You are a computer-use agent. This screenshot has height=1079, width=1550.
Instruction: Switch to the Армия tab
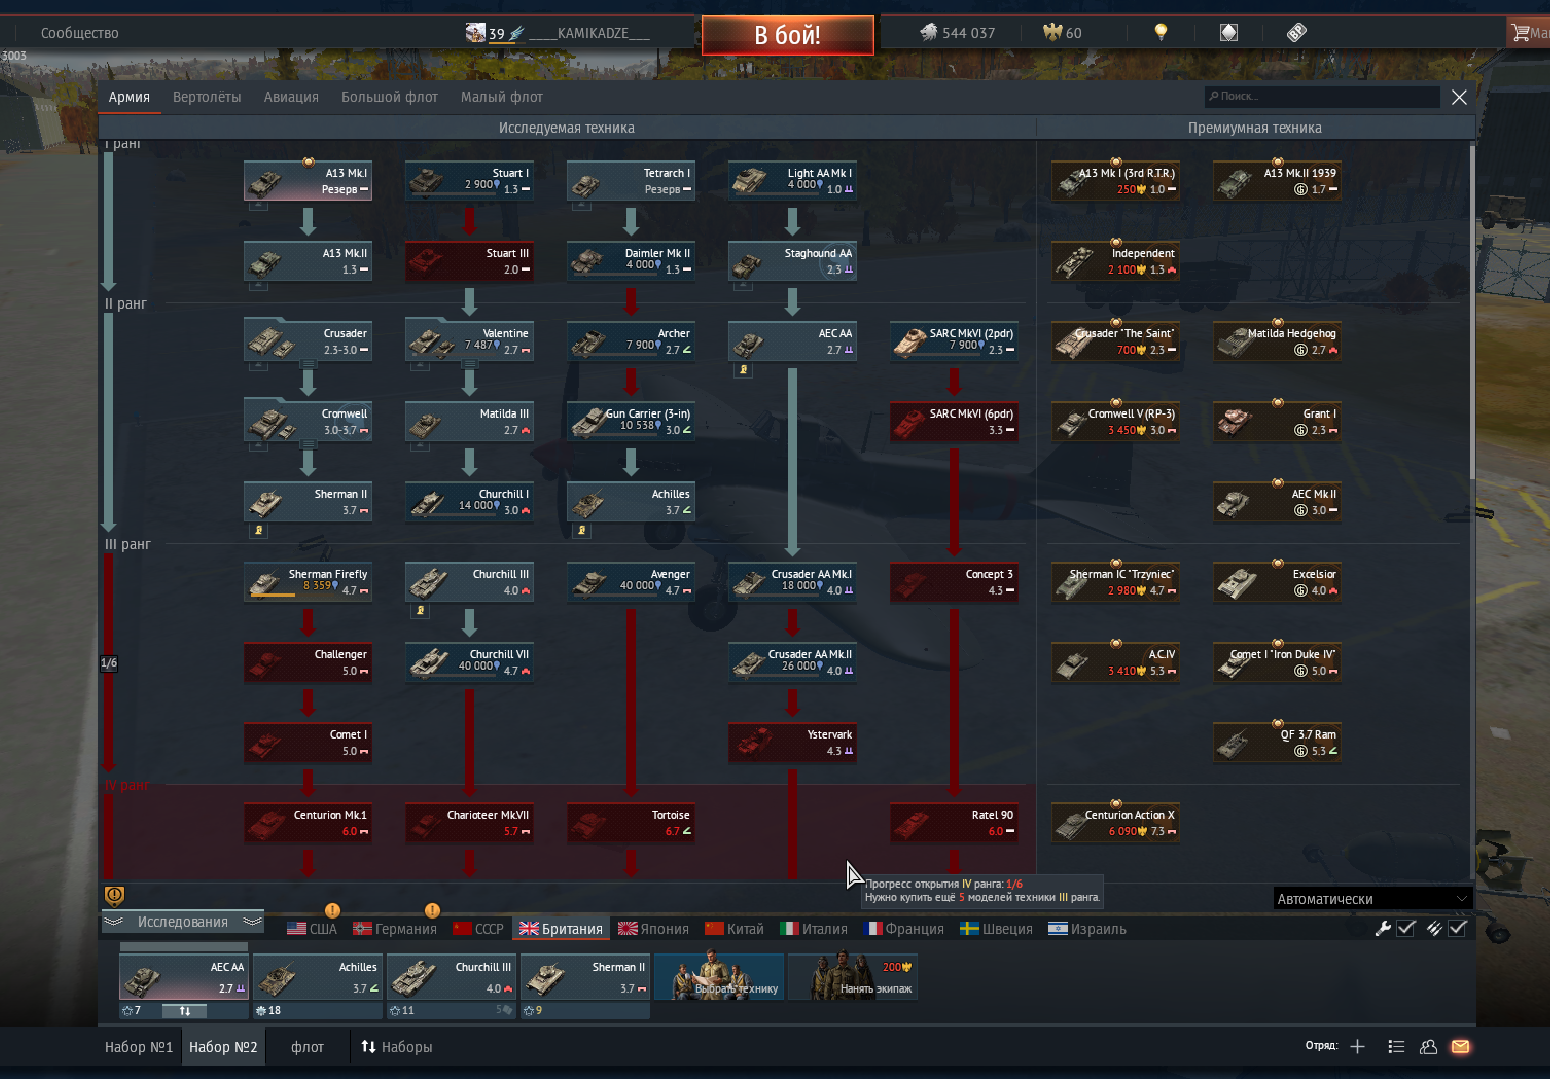tap(129, 97)
